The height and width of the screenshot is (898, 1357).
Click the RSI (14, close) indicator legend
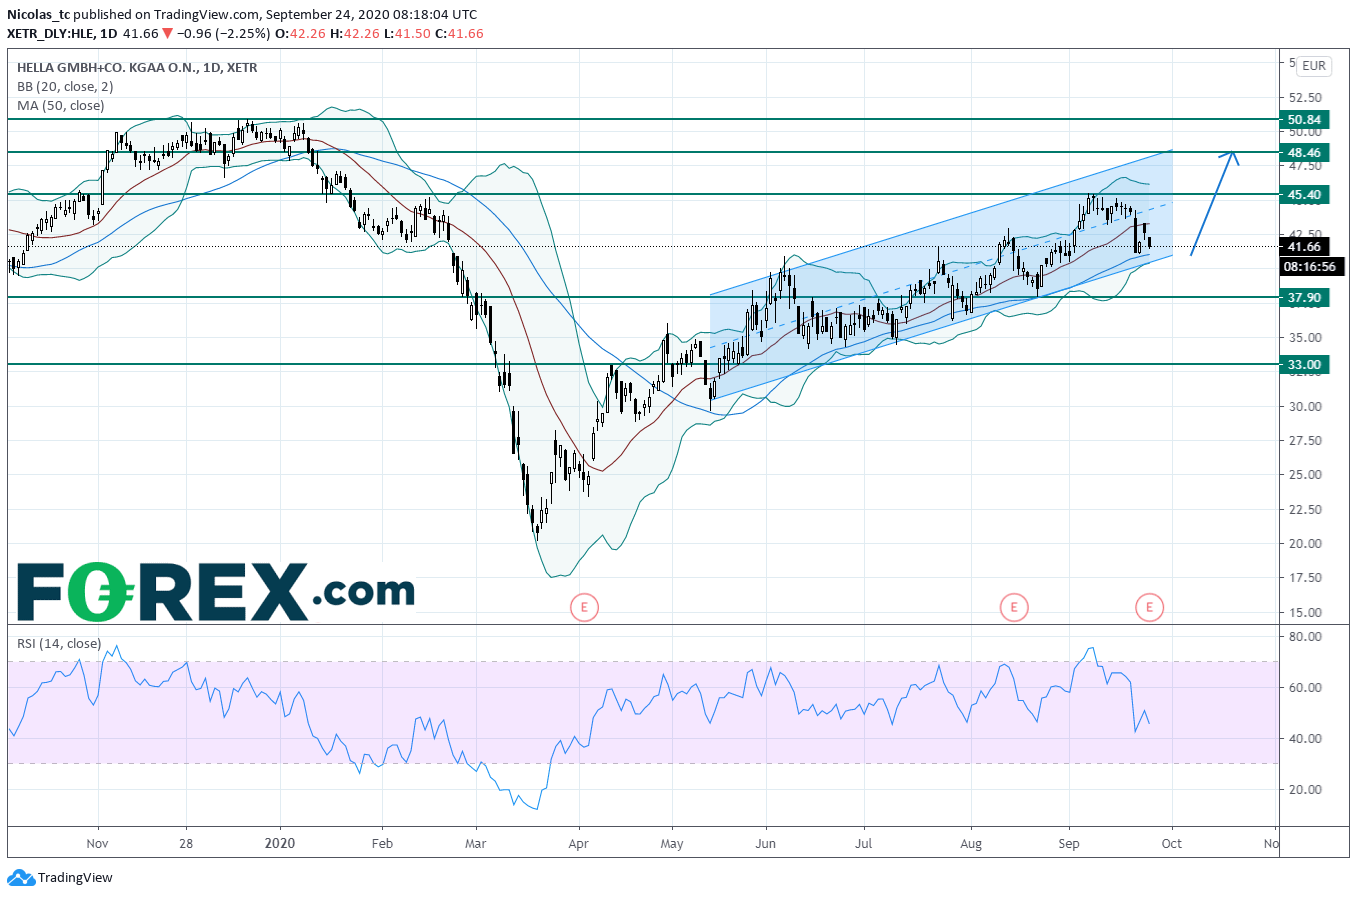click(59, 644)
